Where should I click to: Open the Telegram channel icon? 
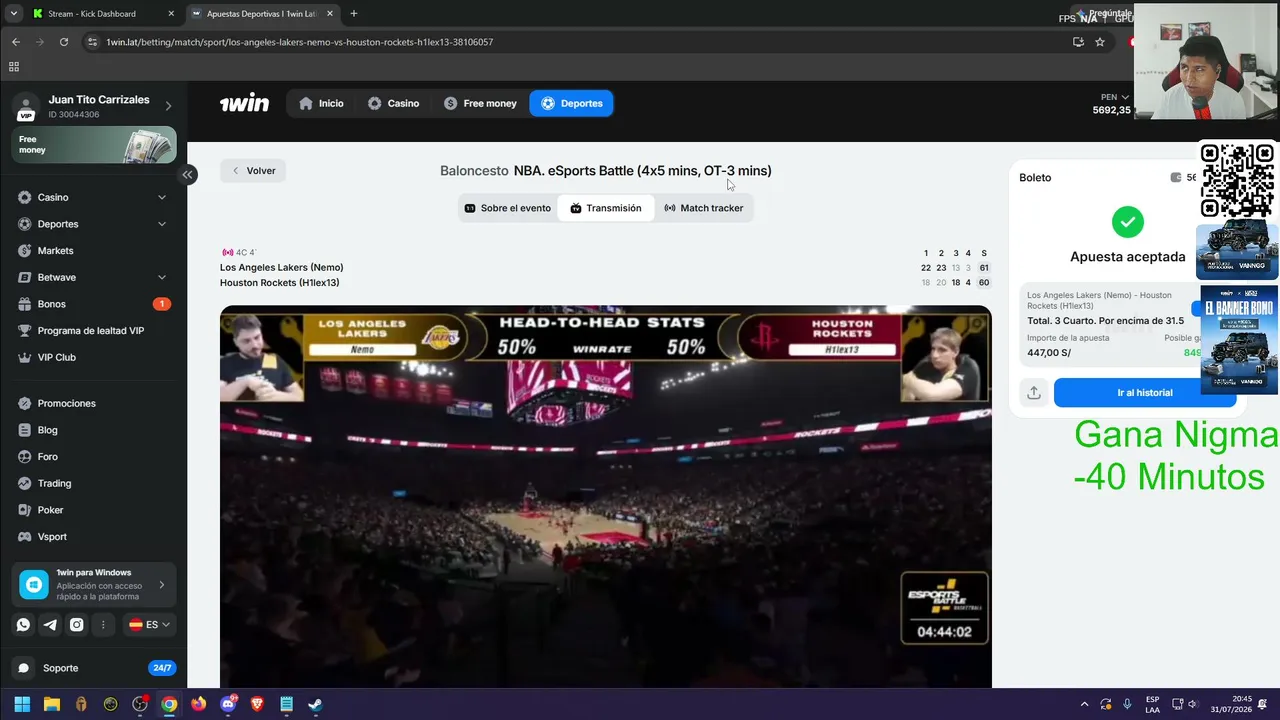point(50,625)
